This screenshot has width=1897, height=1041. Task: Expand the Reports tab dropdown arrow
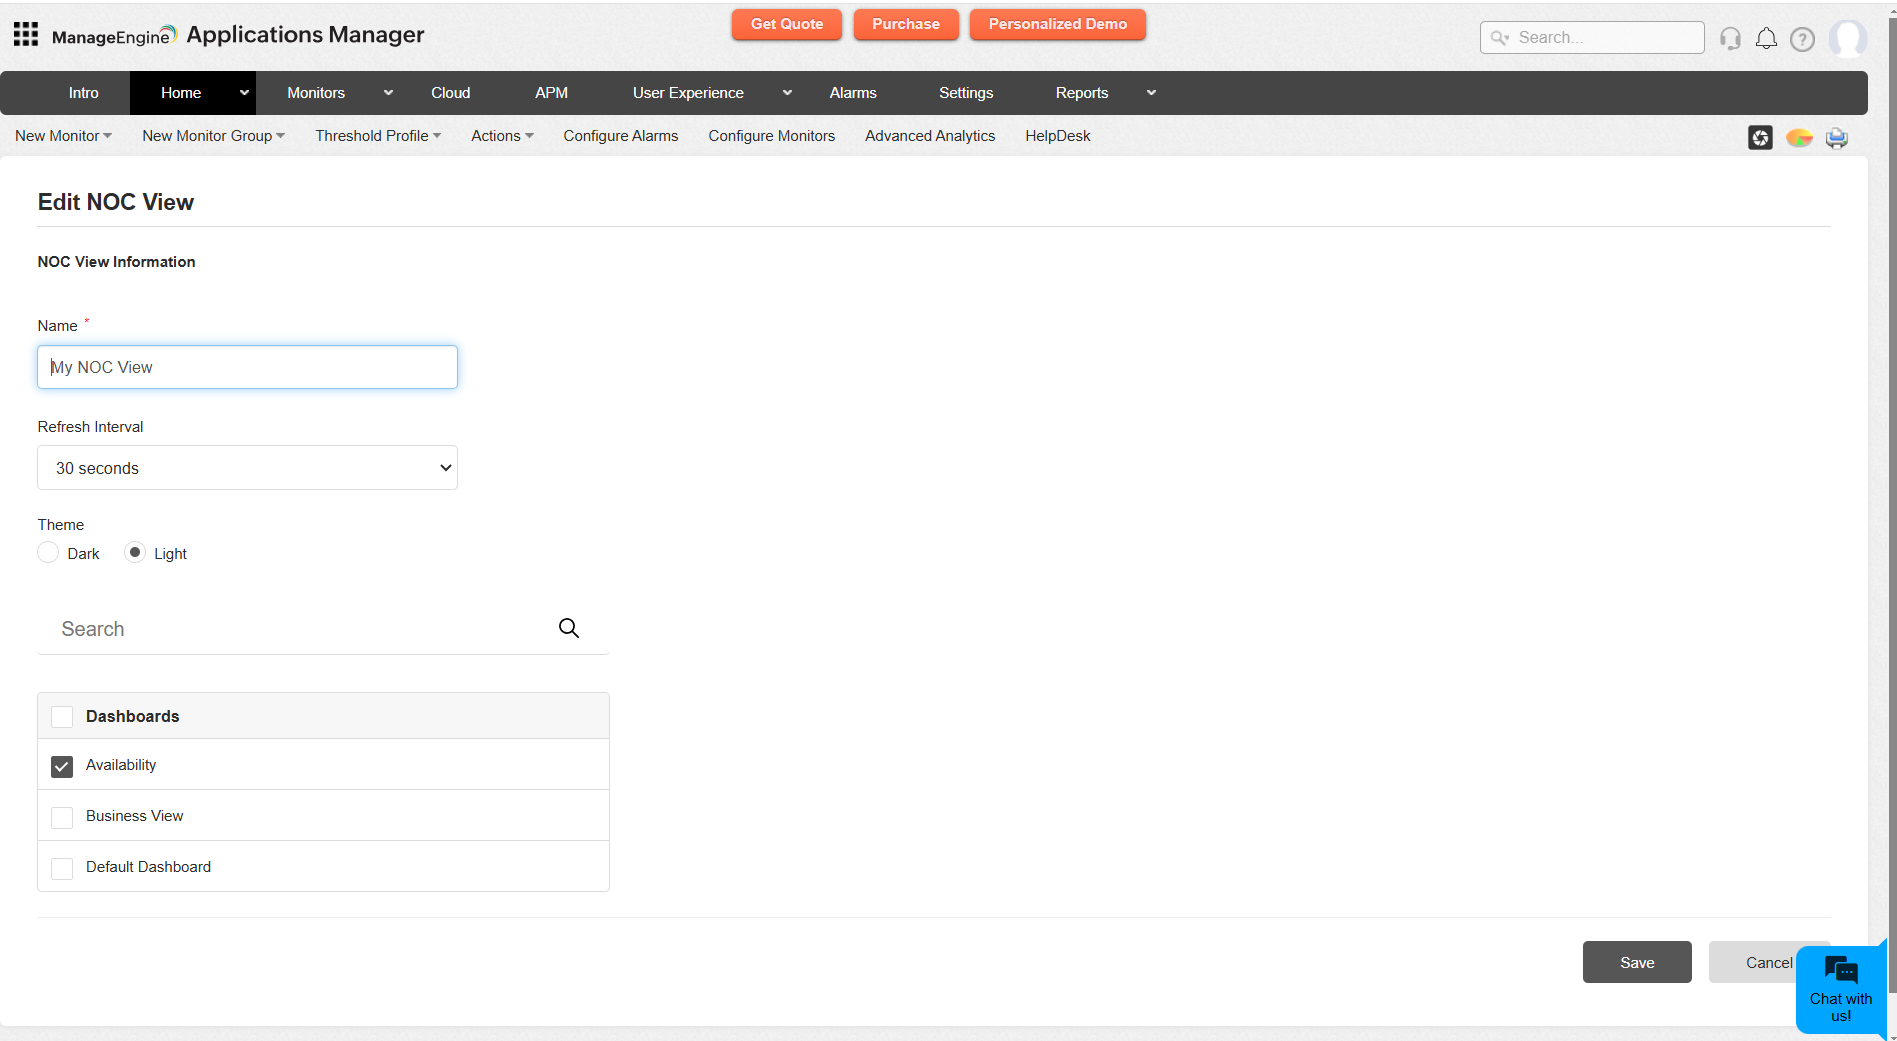pyautogui.click(x=1151, y=93)
